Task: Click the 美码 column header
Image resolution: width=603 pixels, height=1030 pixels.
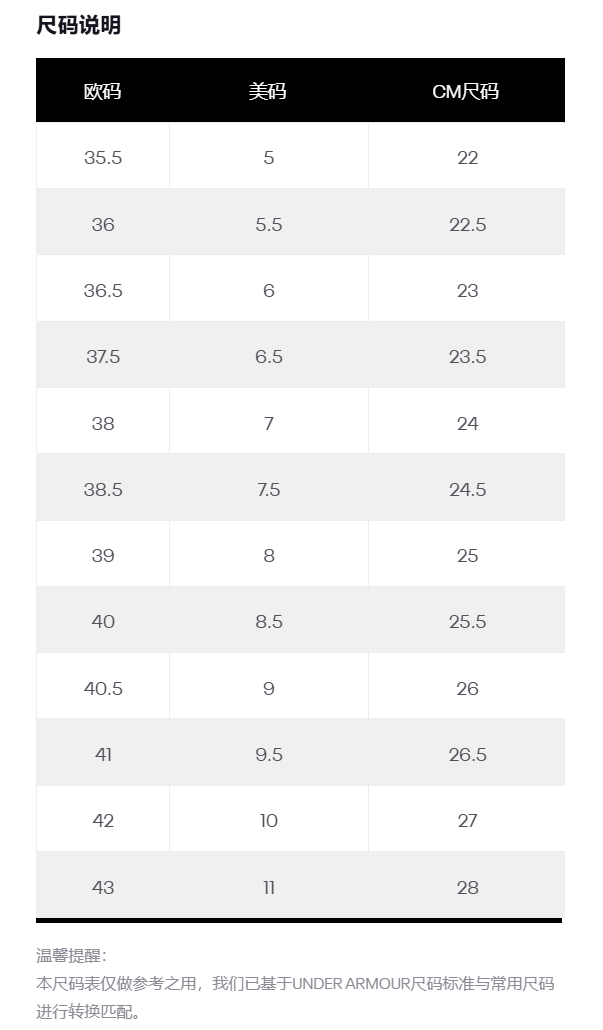Action: [268, 91]
